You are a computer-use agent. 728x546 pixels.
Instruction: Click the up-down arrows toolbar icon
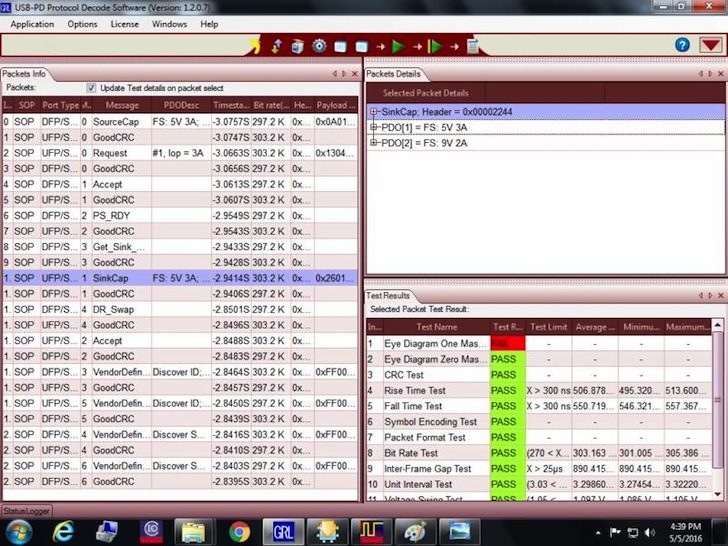(x=277, y=46)
